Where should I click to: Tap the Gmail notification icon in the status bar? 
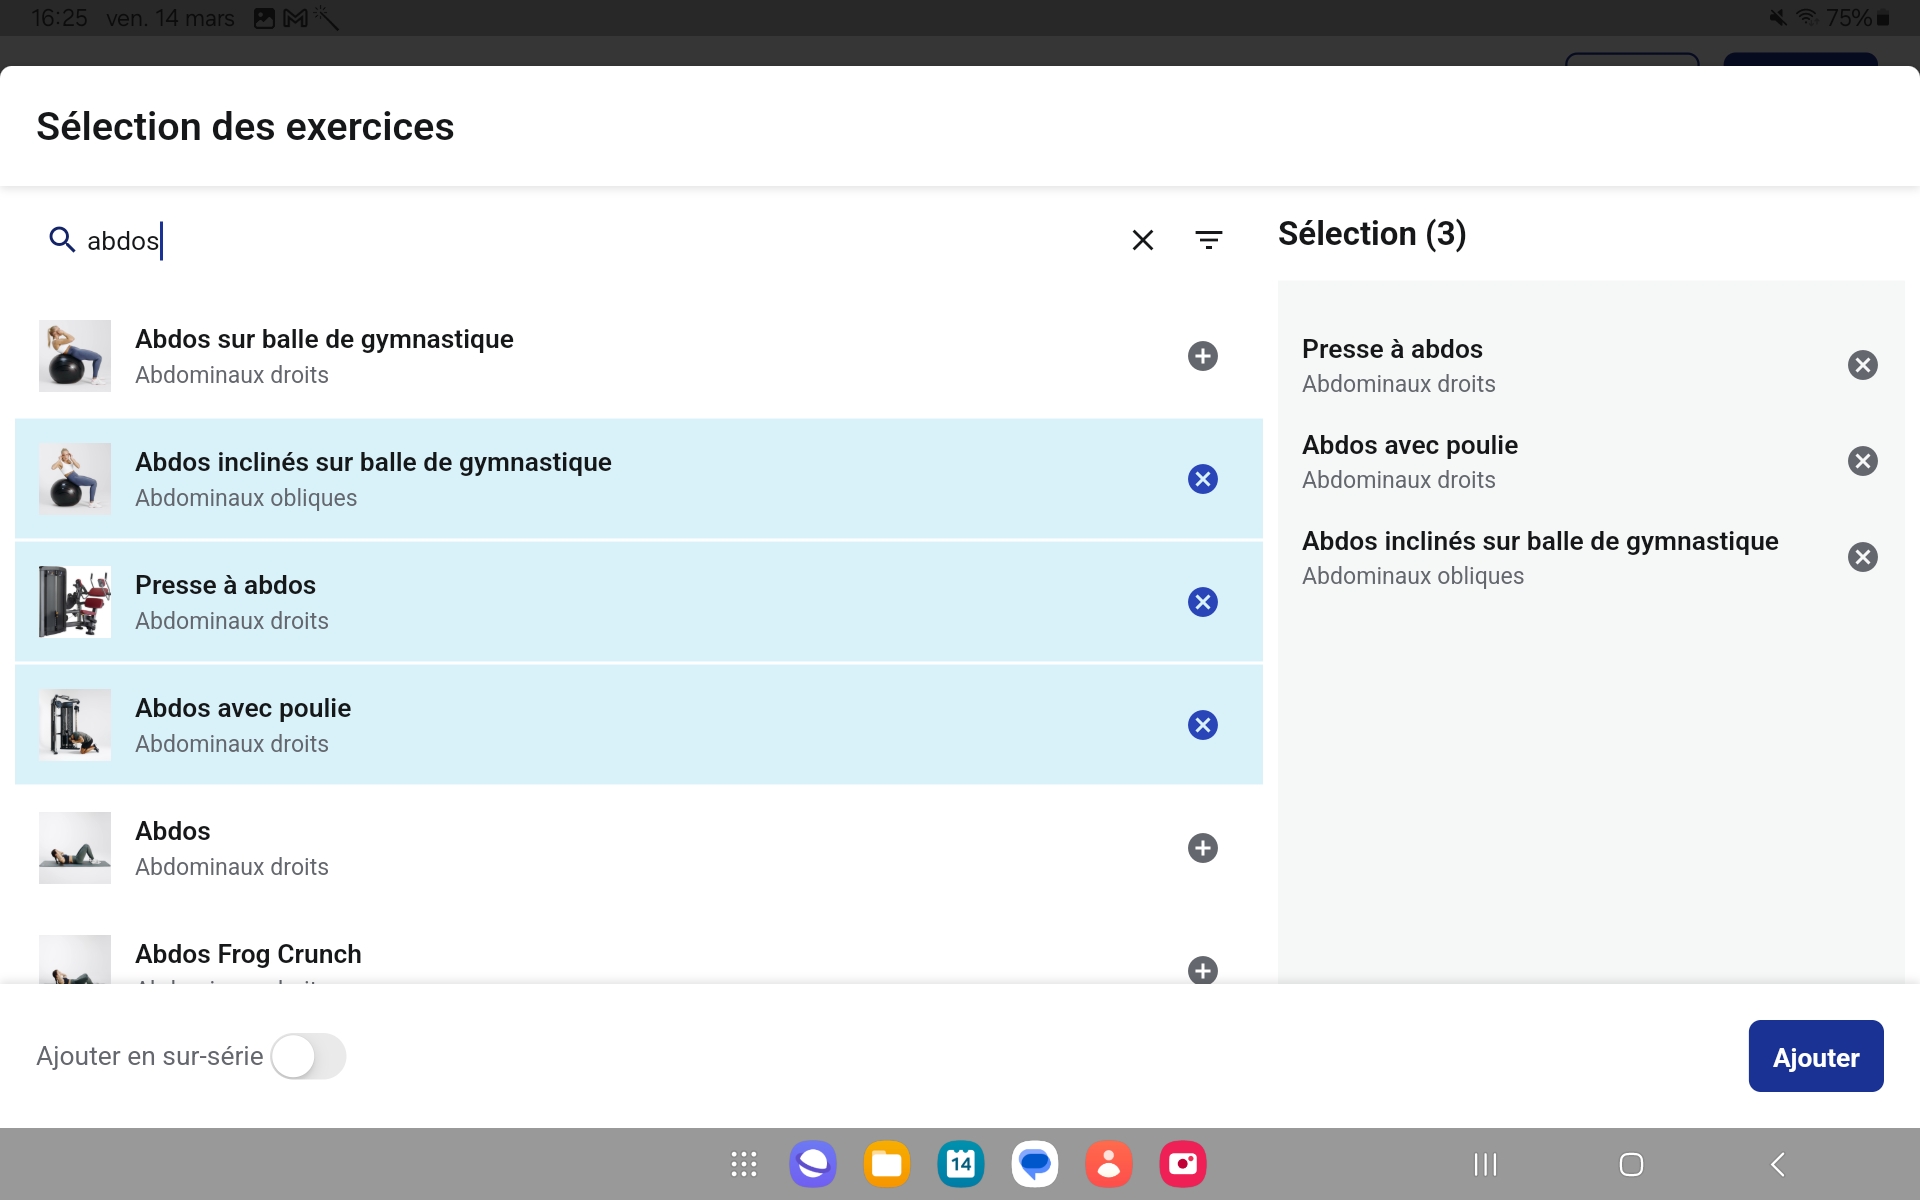(296, 18)
